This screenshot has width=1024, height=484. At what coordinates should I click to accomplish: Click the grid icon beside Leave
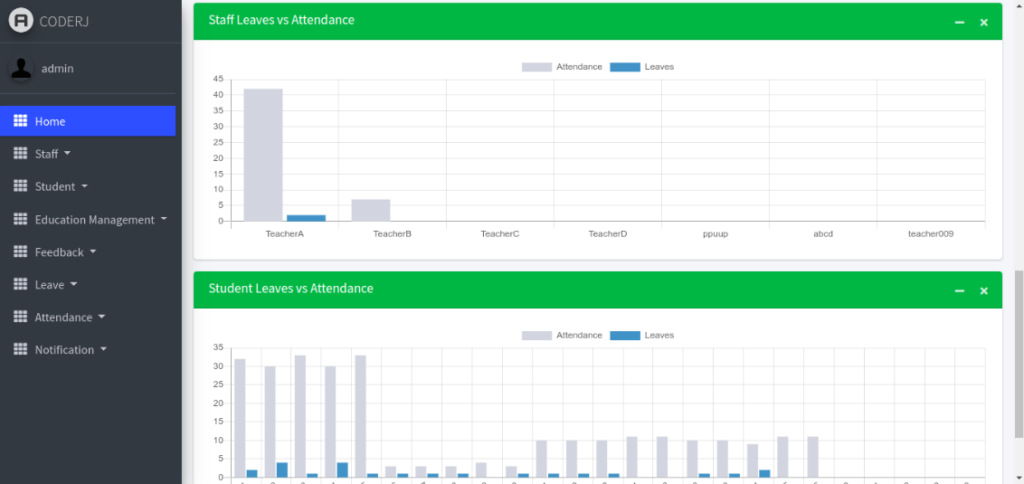click(20, 284)
